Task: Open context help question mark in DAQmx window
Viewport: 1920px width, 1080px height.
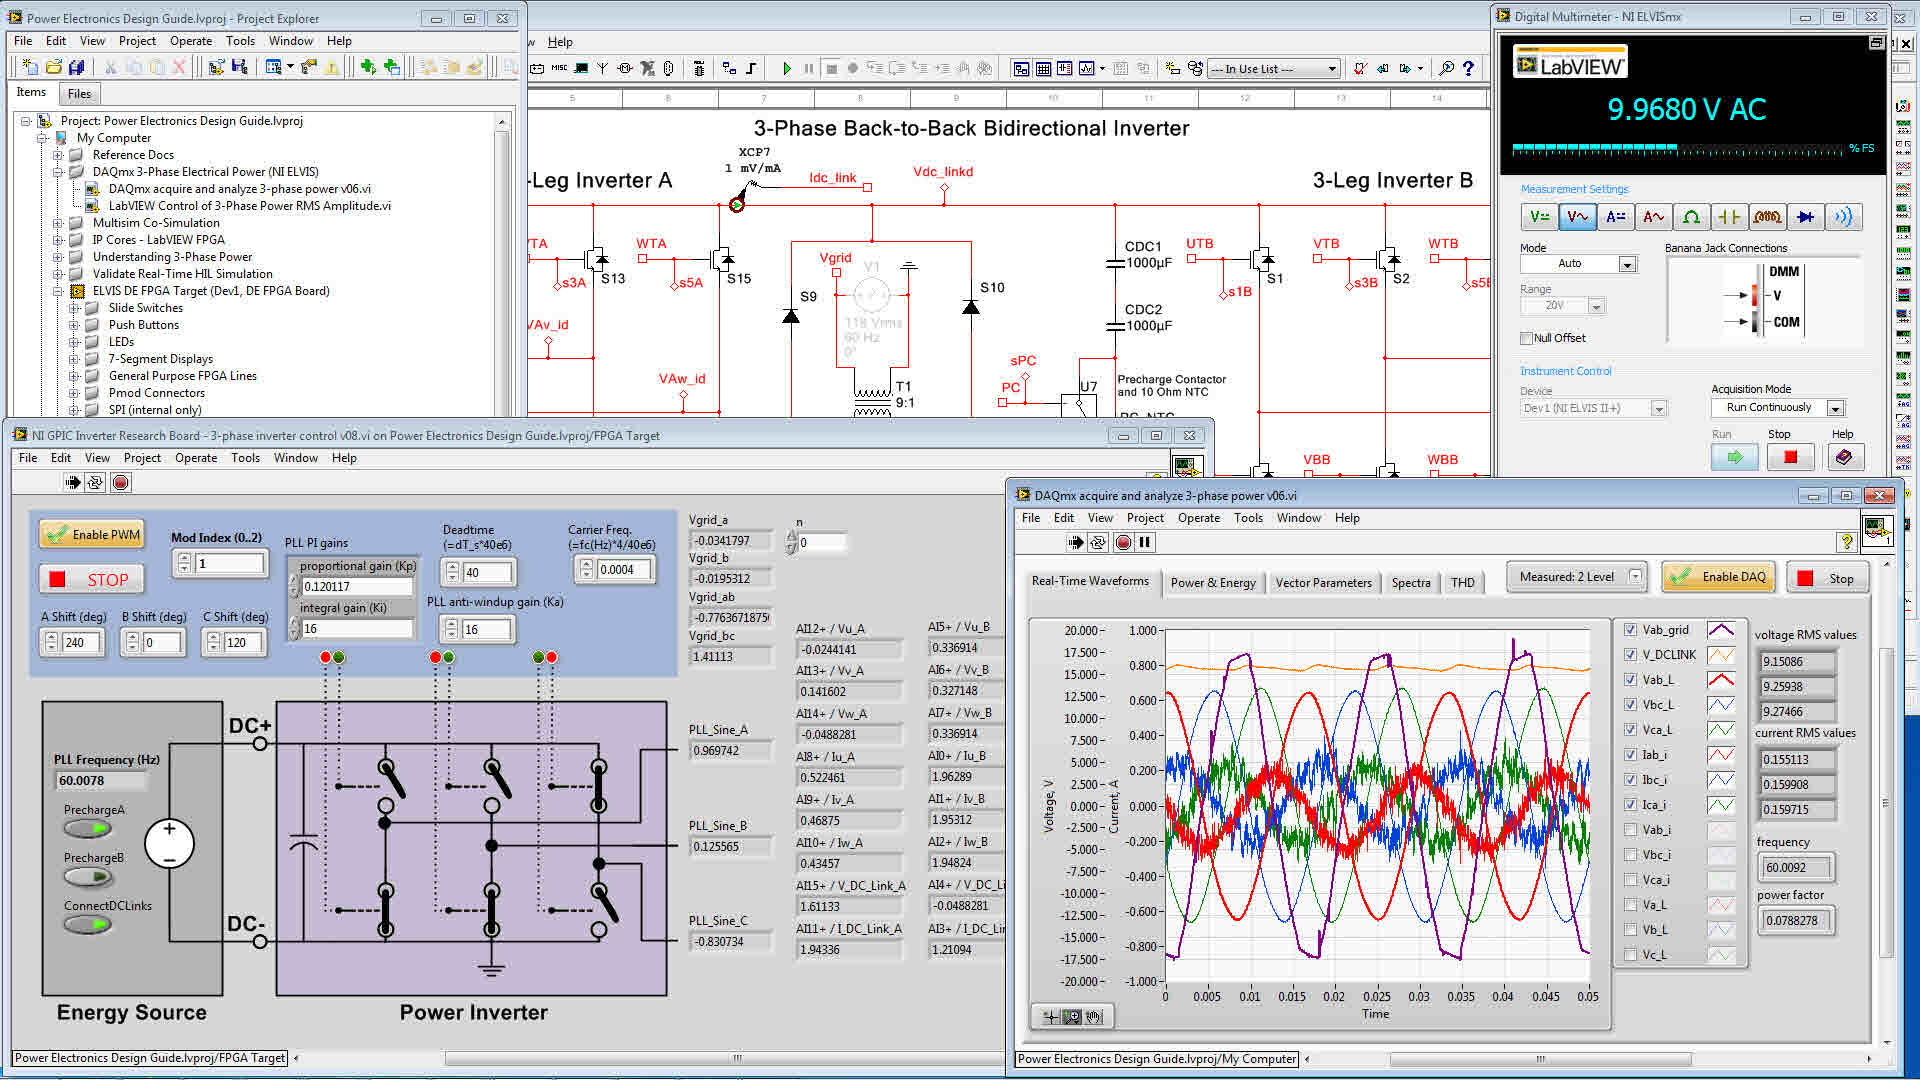Action: tap(1846, 542)
